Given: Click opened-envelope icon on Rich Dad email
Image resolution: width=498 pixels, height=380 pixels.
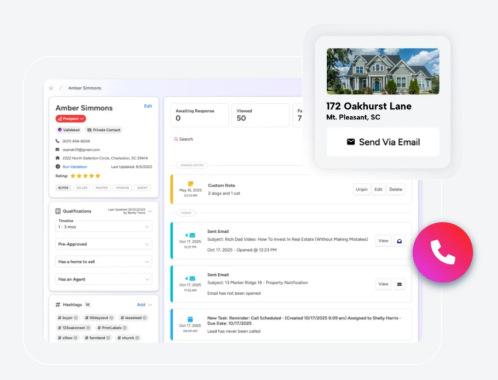Looking at the screenshot, I should pyautogui.click(x=399, y=241).
